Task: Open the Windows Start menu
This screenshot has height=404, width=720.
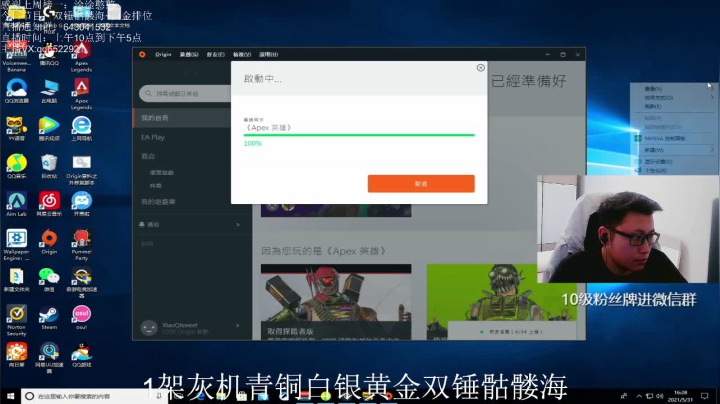Action: [x=10, y=396]
